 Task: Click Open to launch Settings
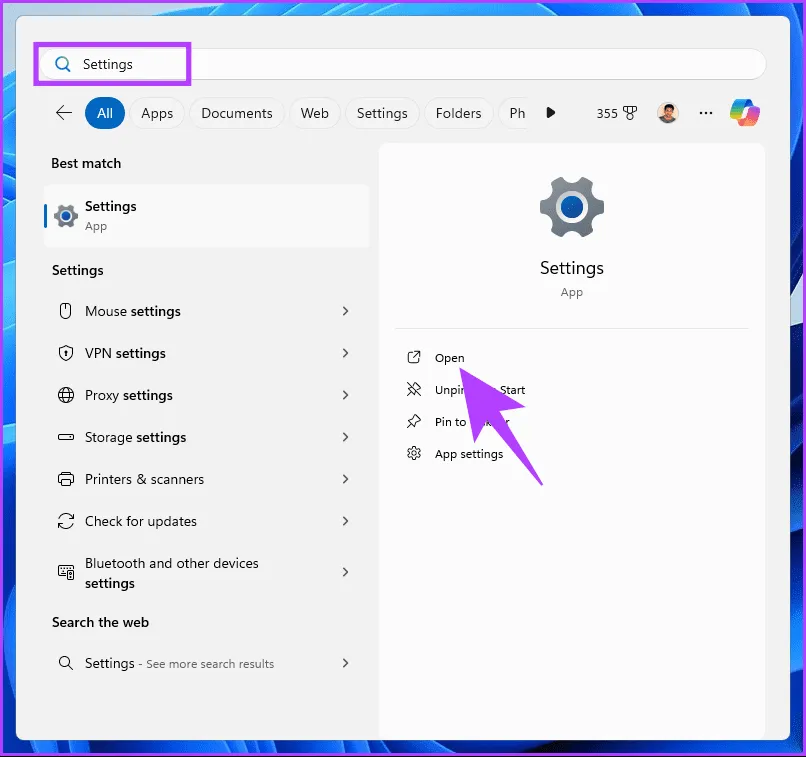coord(449,358)
